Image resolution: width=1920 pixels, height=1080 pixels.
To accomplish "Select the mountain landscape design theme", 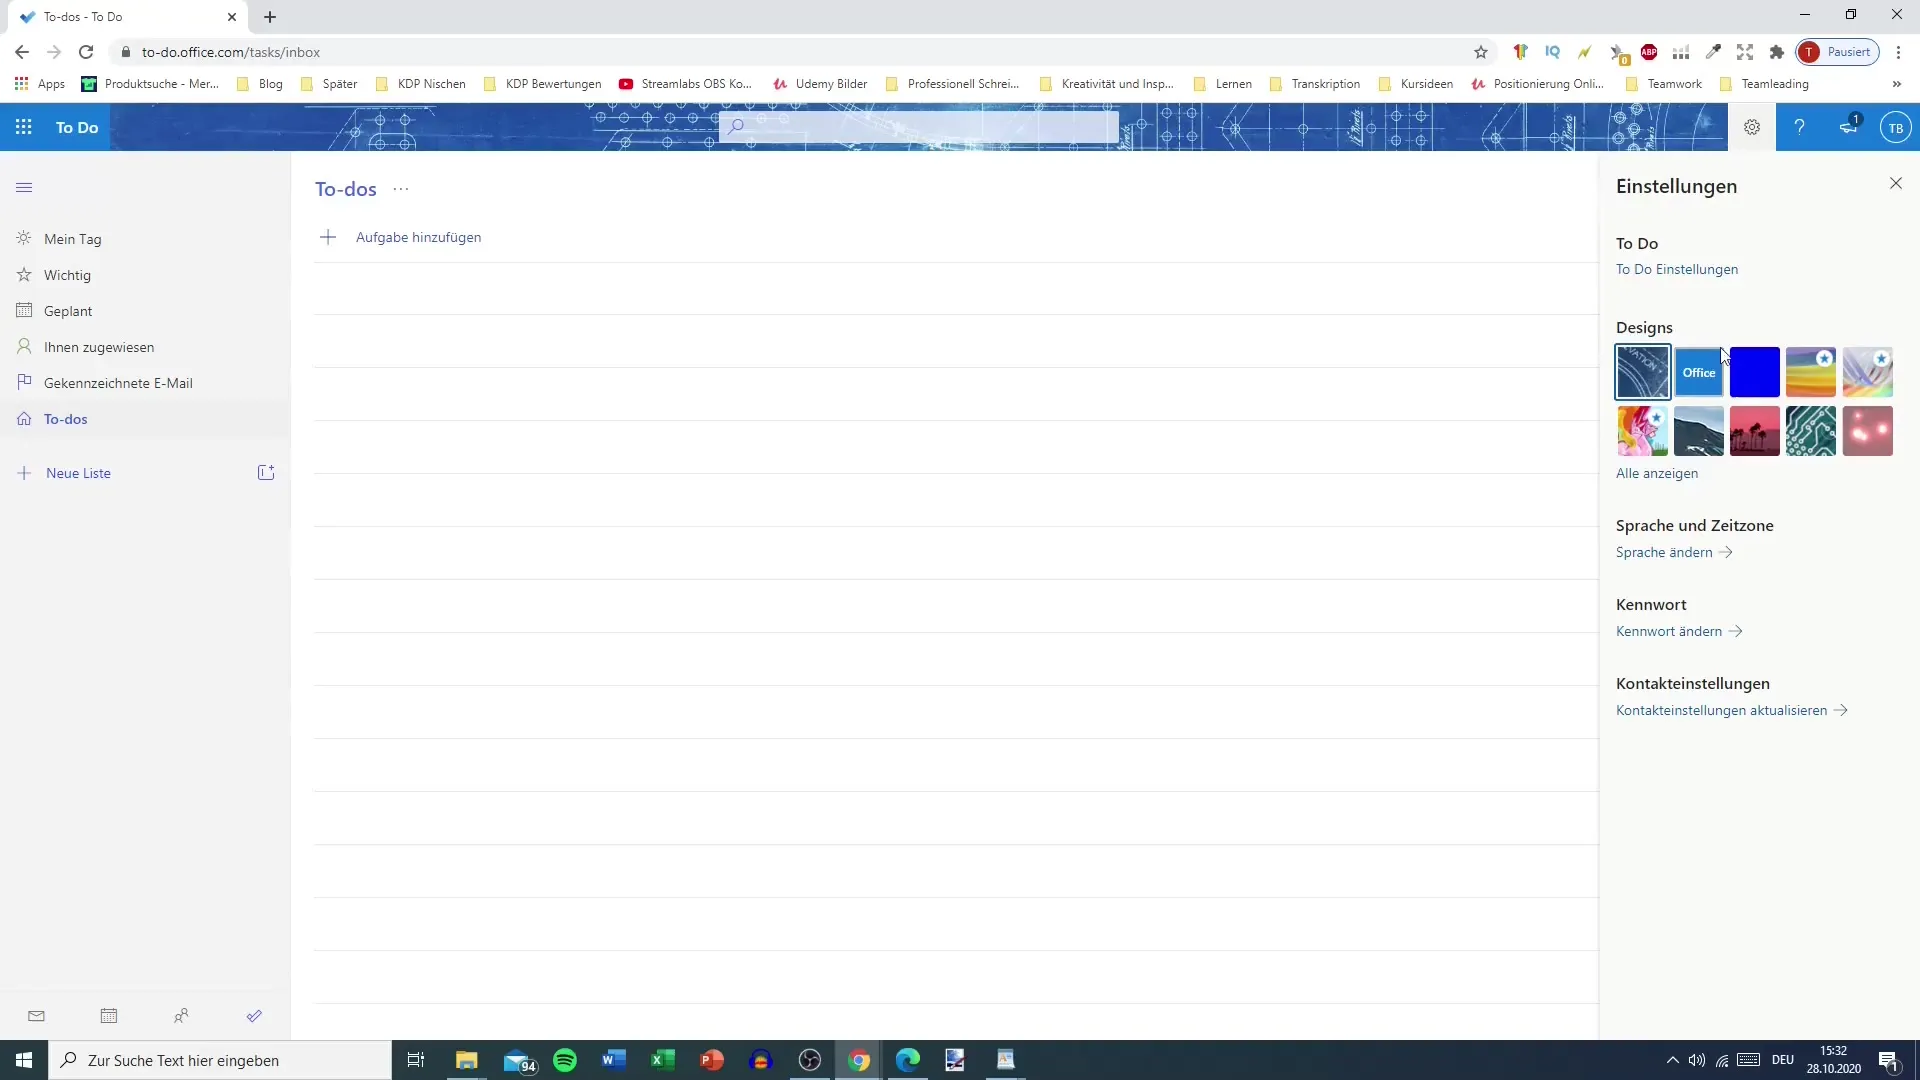I will click(x=1699, y=431).
